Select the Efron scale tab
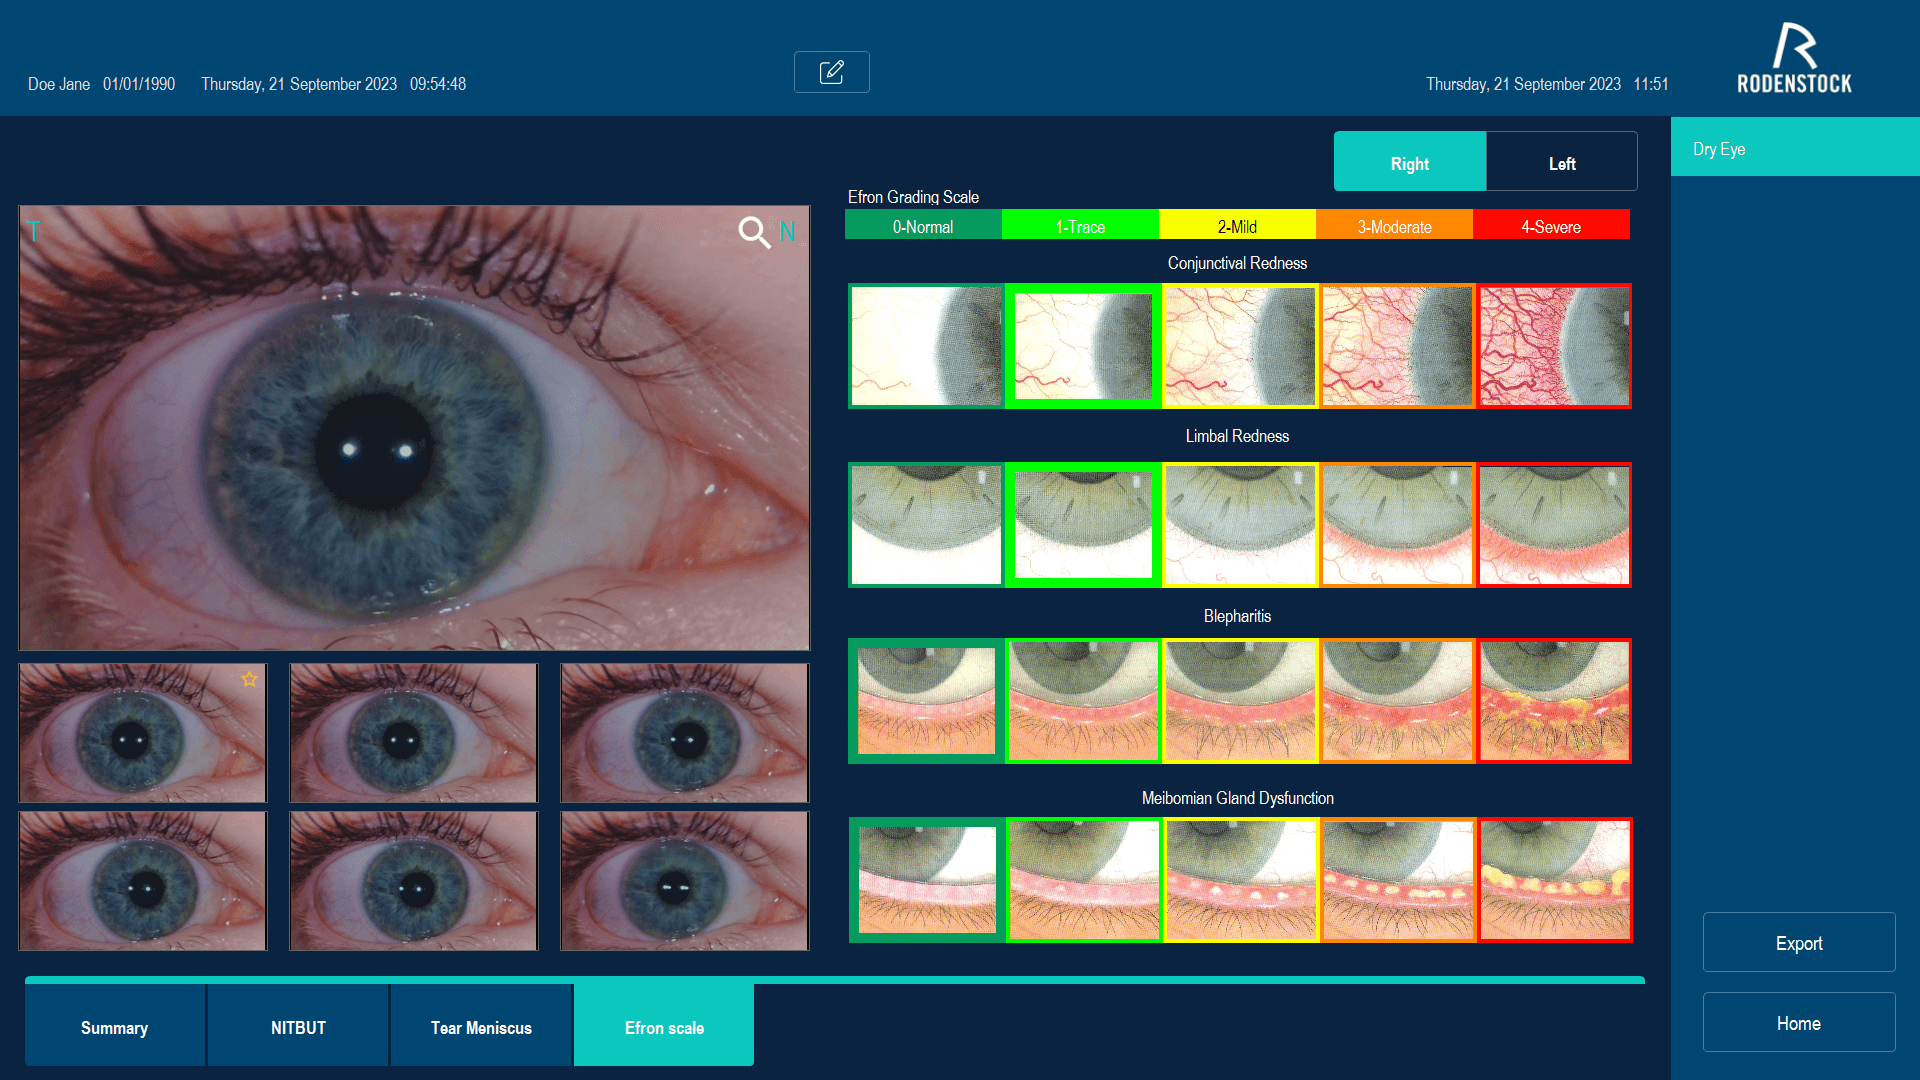Viewport: 1920px width, 1080px height. click(664, 1027)
